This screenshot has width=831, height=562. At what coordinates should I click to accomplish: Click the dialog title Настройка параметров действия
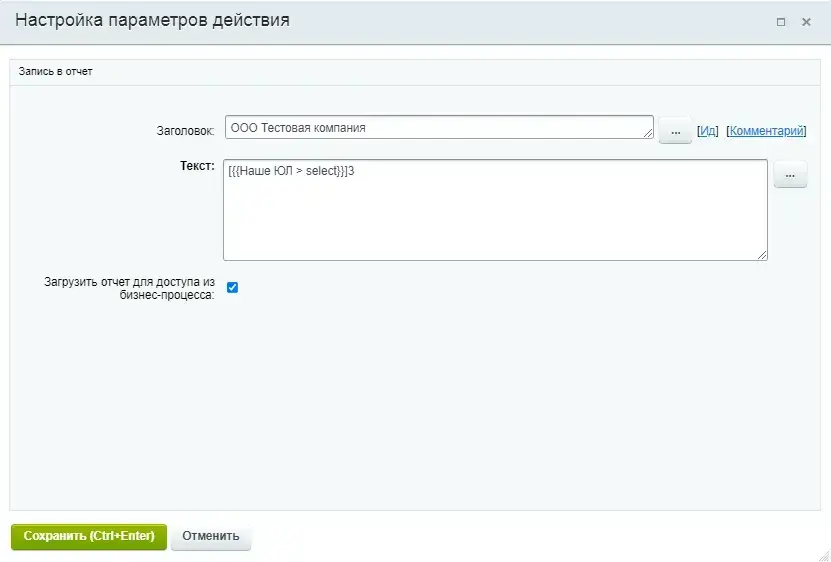pyautogui.click(x=153, y=20)
